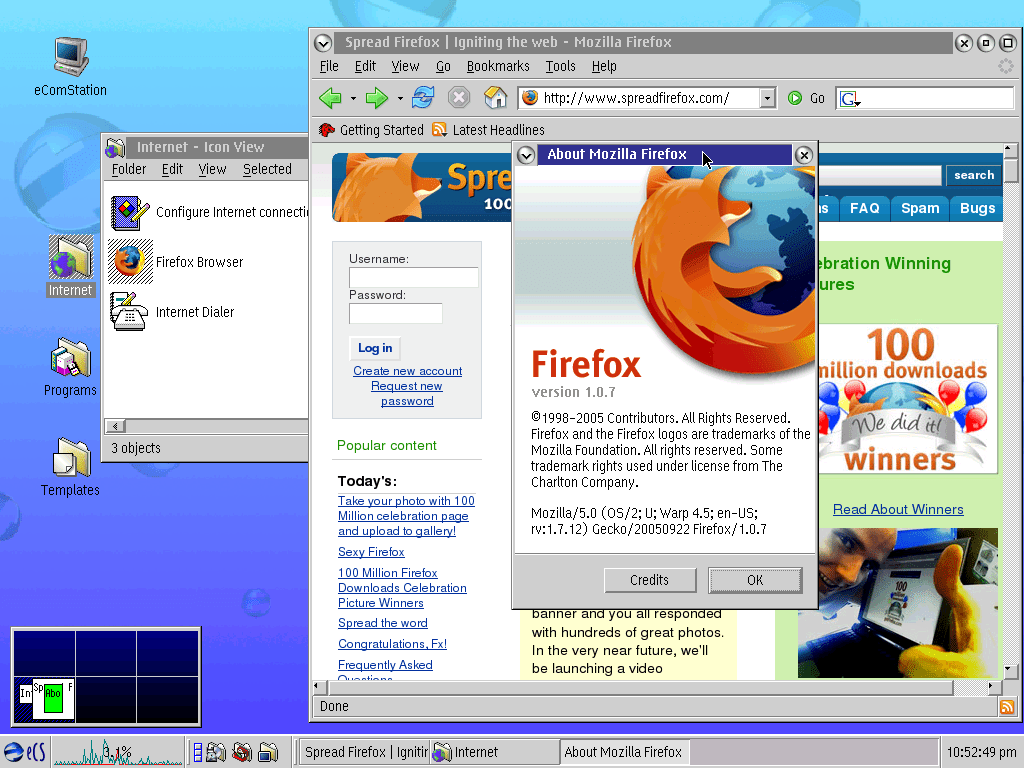This screenshot has height=768, width=1024.
Task: Open the View menu in Icon View window
Action: (212, 169)
